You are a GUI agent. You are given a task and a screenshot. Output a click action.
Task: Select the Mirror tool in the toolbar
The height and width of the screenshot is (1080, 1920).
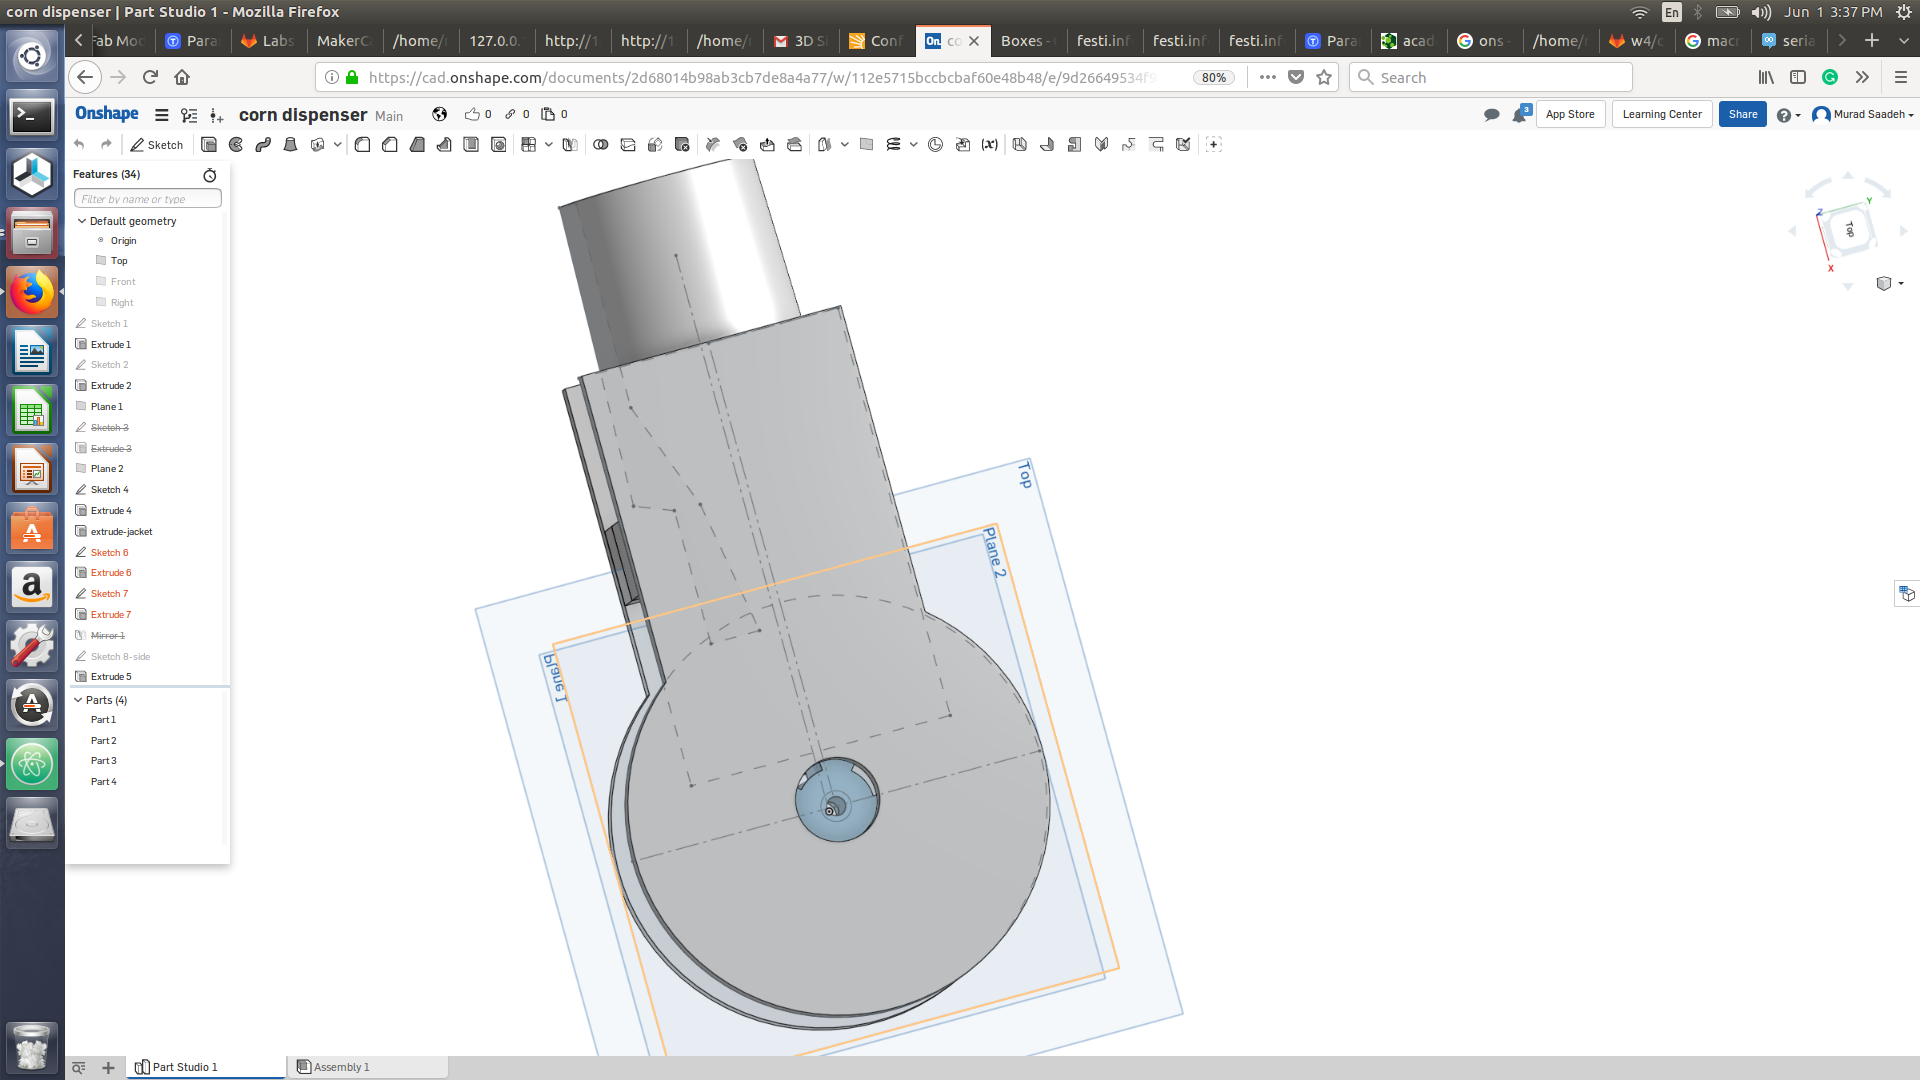click(570, 145)
